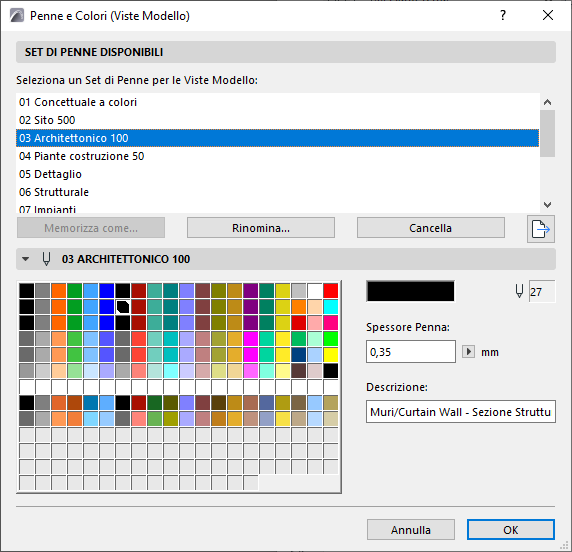Click the Annulla button

[411, 529]
